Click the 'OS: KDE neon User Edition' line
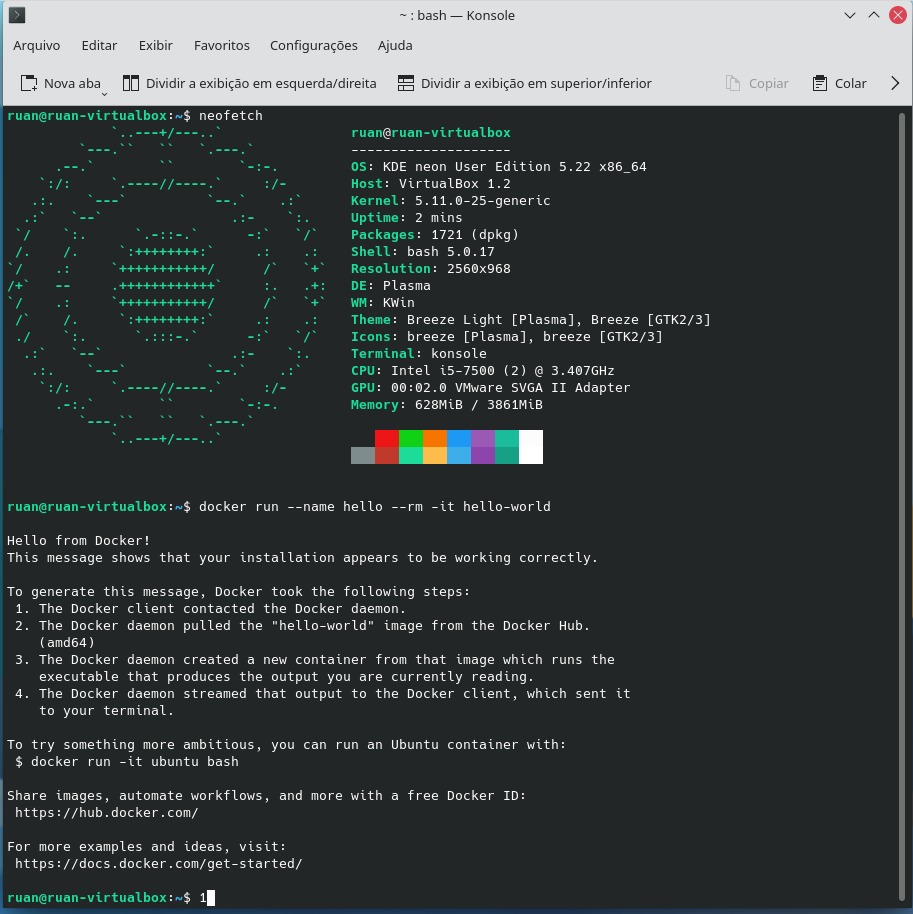 point(498,167)
